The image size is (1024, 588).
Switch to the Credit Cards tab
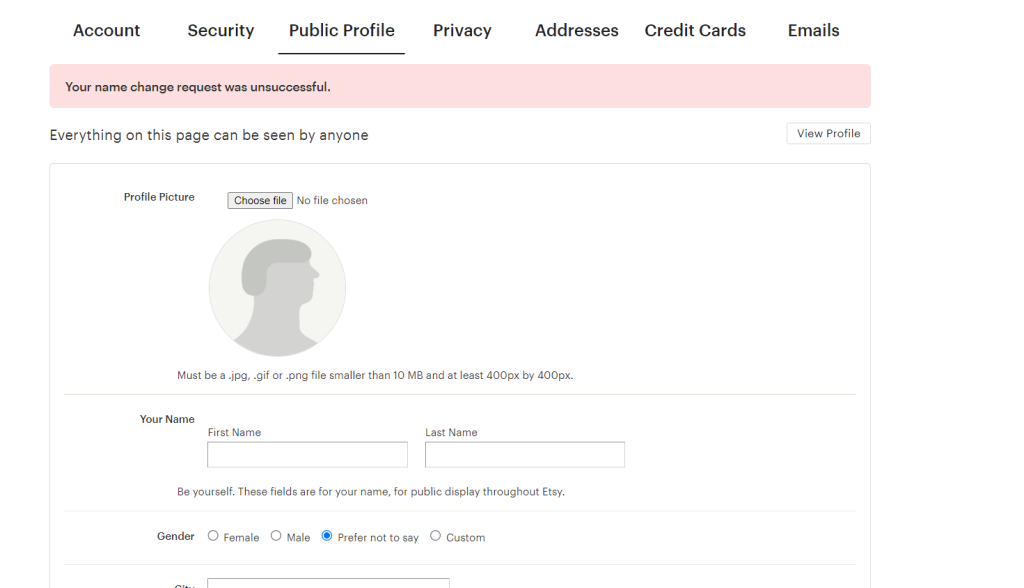(x=695, y=31)
